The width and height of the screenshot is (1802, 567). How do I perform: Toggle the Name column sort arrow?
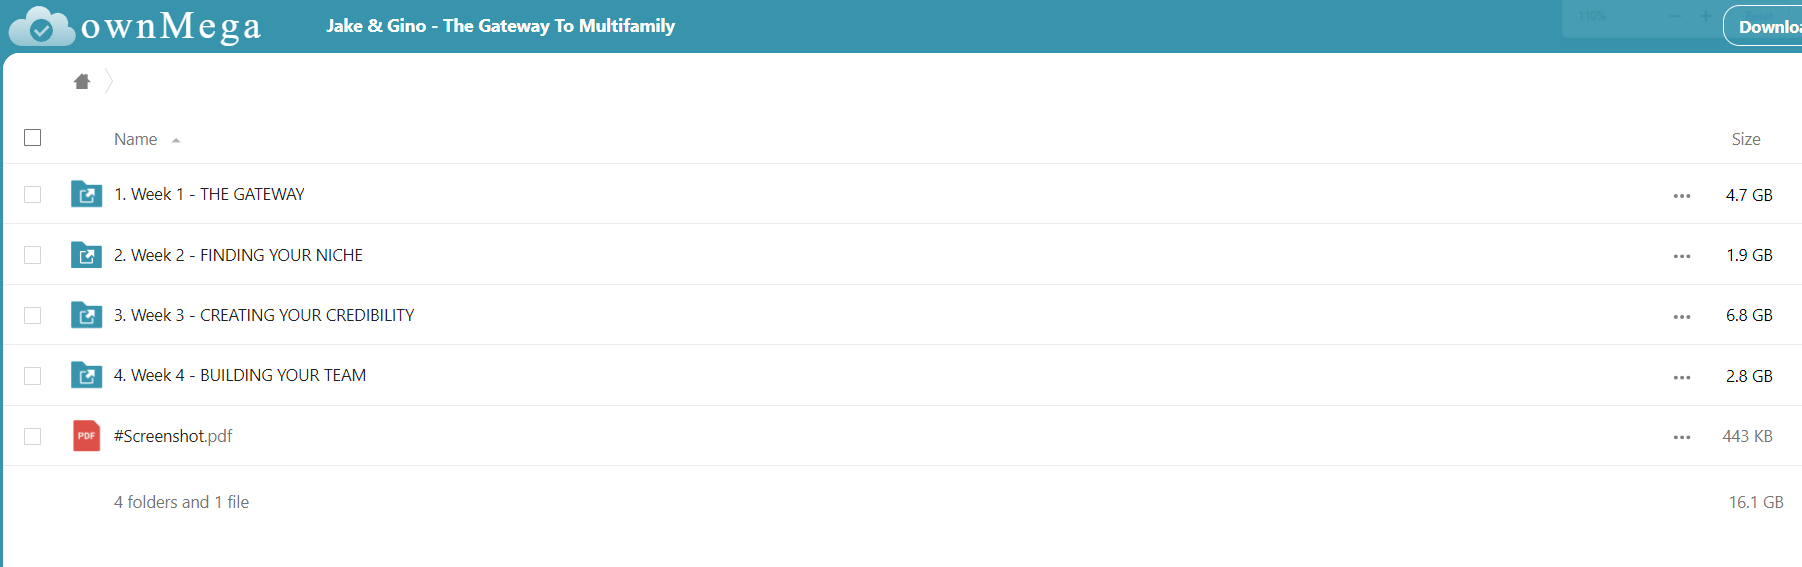click(x=176, y=141)
